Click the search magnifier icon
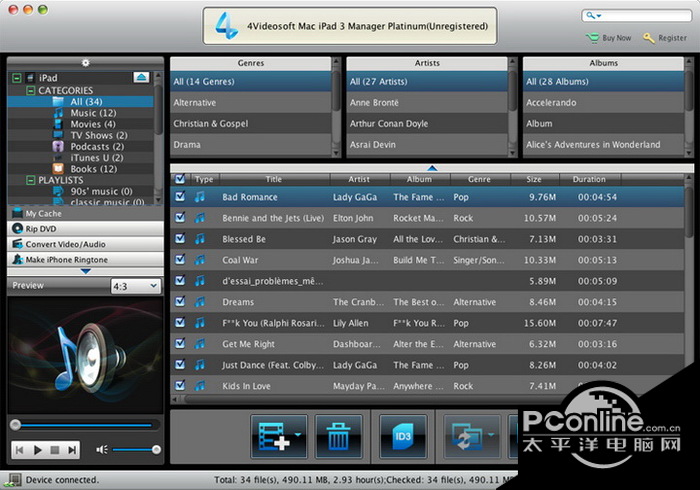Image resolution: width=700 pixels, height=490 pixels. click(590, 16)
